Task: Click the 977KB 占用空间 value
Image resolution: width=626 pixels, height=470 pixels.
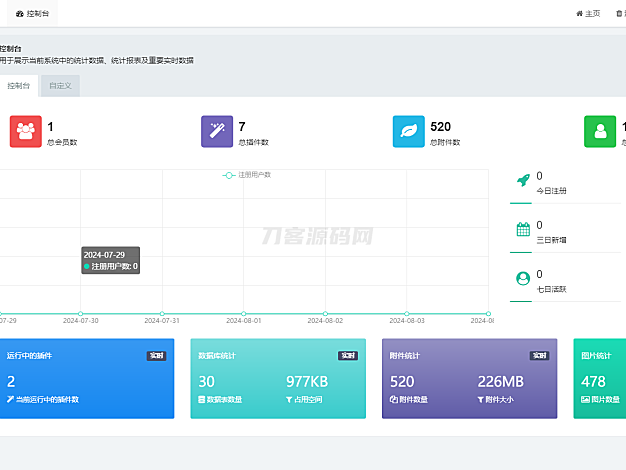Action: (307, 381)
